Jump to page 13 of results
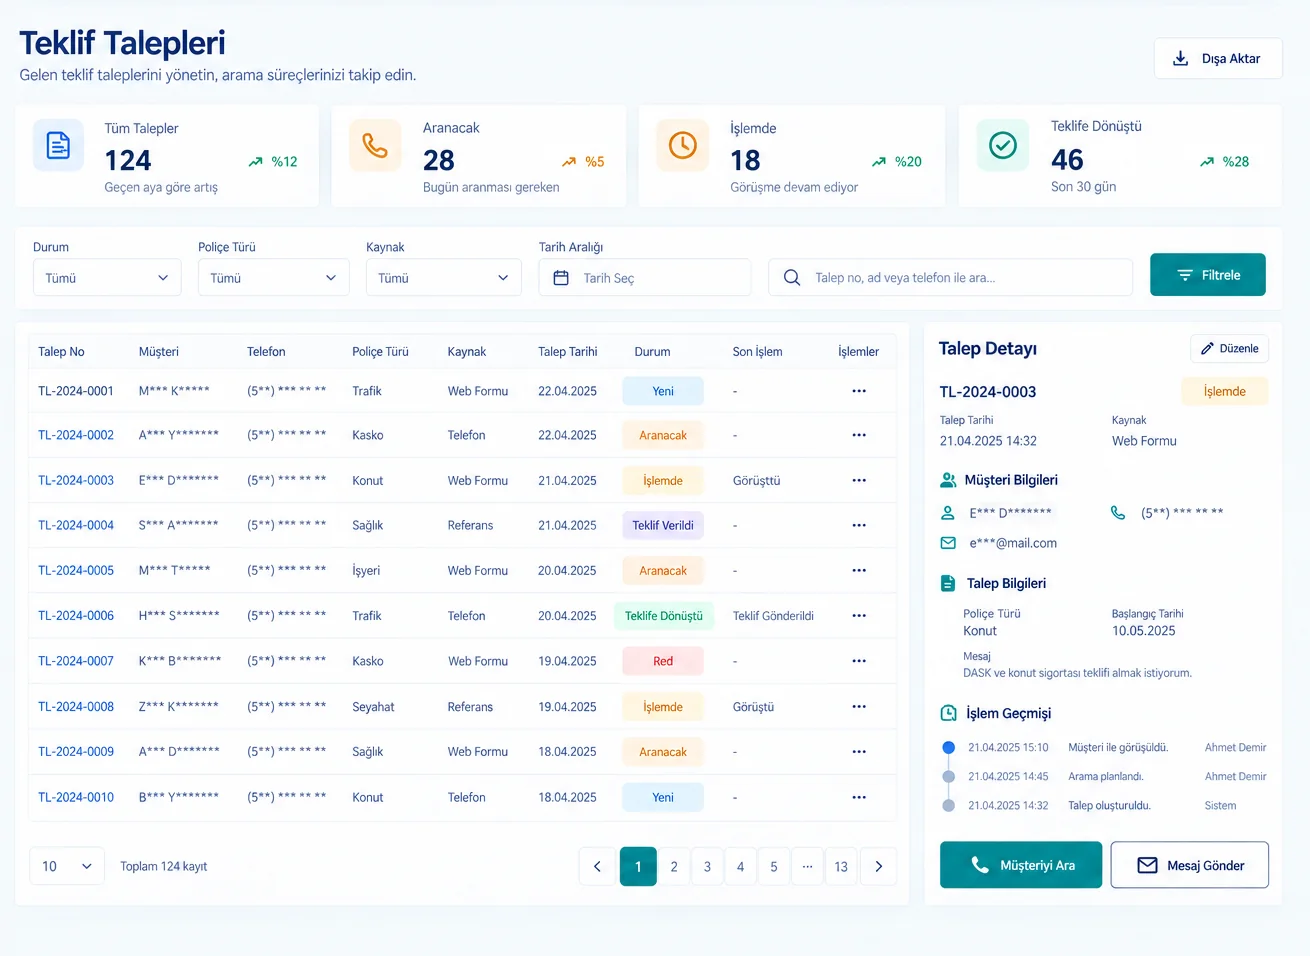 pyautogui.click(x=841, y=867)
